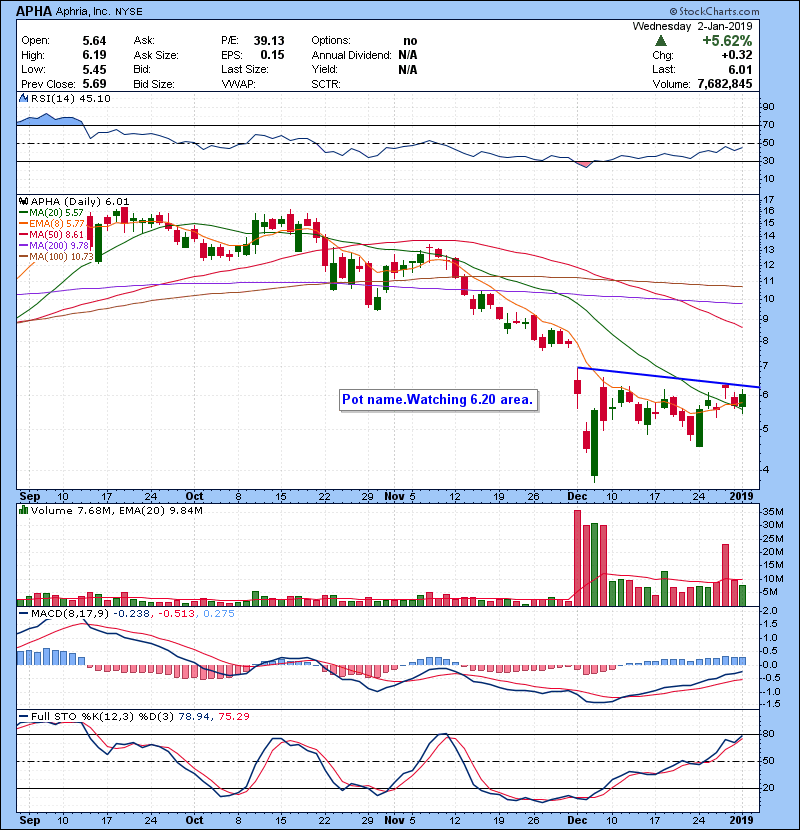Click the Chg value +0.32
This screenshot has width=800, height=830.
(x=736, y=55)
